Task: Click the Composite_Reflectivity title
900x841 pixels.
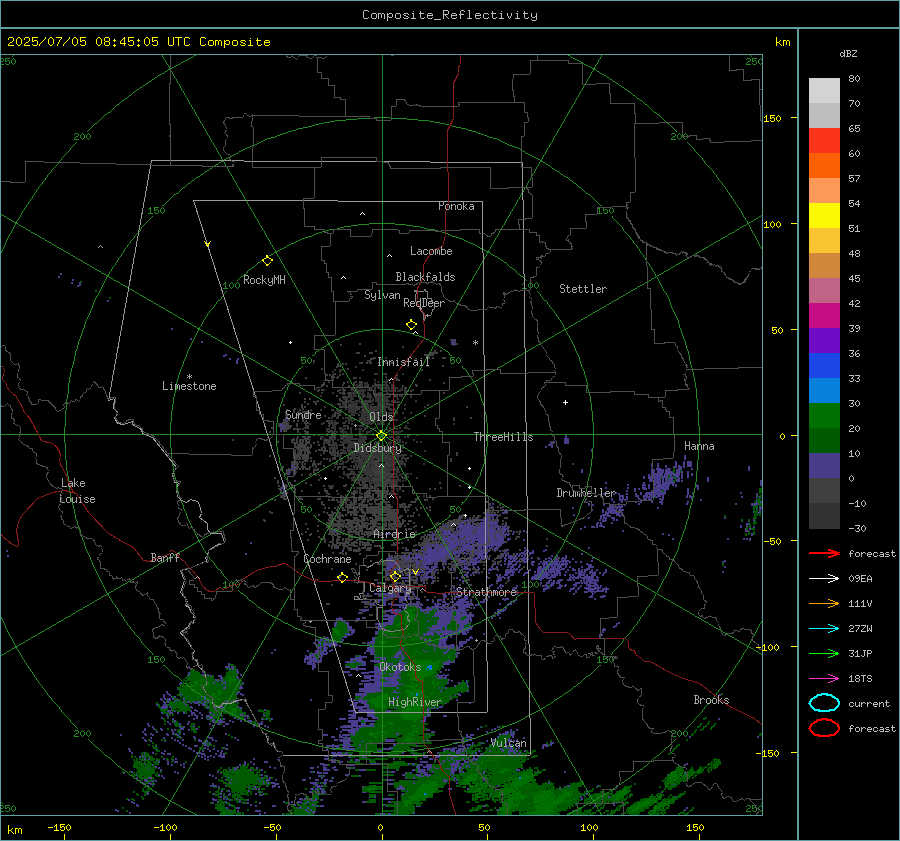Action: pos(450,15)
